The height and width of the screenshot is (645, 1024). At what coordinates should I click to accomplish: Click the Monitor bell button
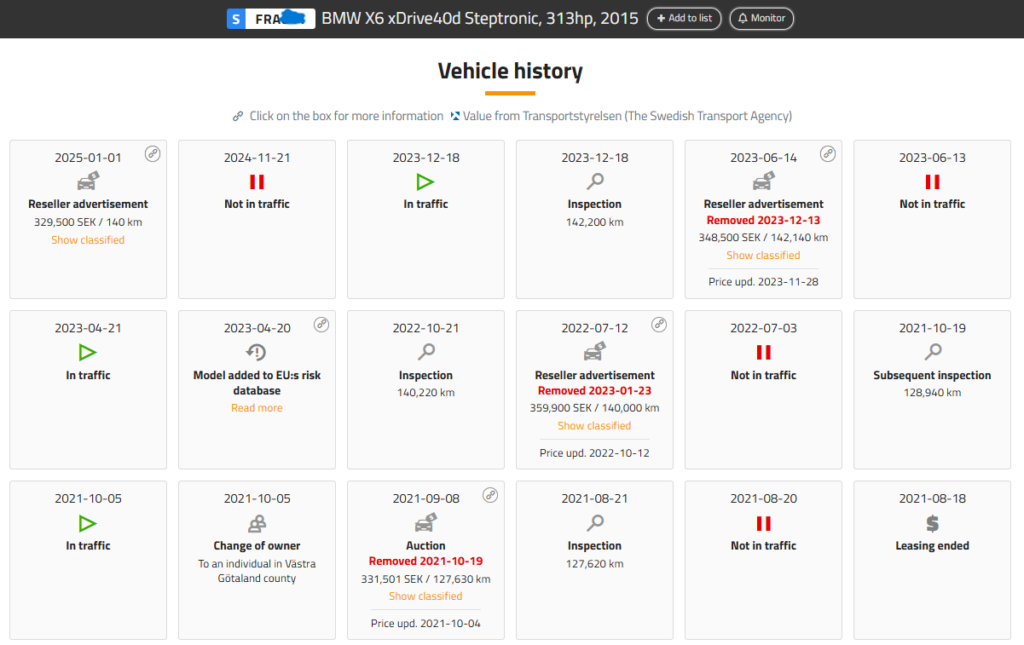761,19
